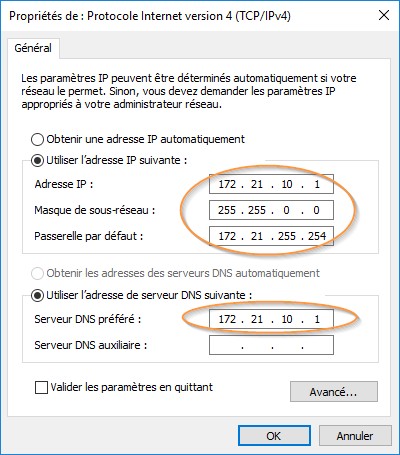The image size is (400, 455).
Task: Click the Serveur DNS auxiliaire label text
Action: 90,345
